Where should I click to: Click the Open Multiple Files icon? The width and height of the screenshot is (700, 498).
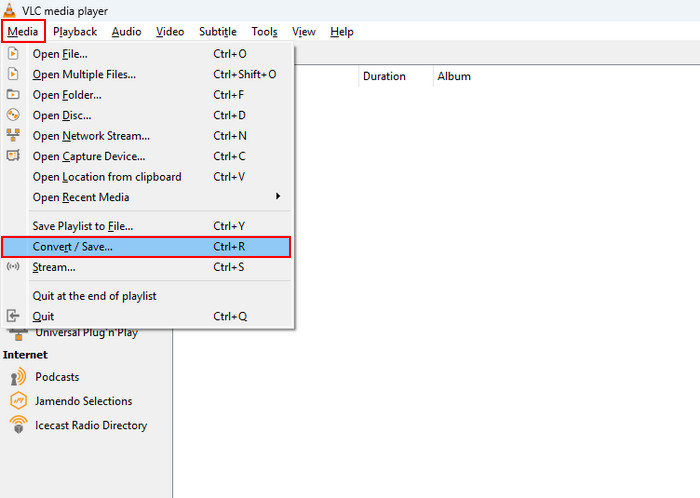tap(13, 74)
